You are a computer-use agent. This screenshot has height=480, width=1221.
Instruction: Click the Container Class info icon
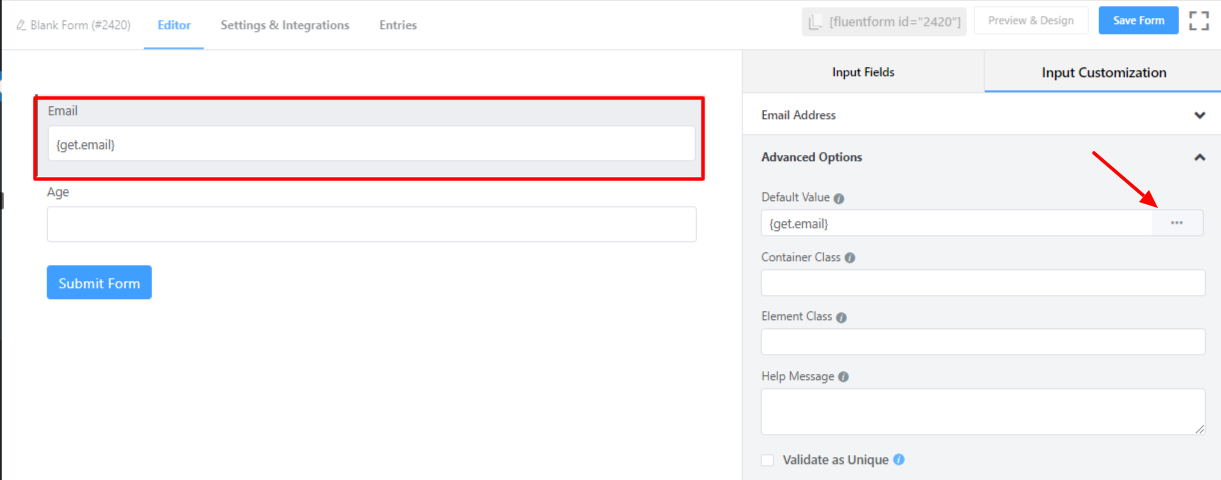coord(850,257)
